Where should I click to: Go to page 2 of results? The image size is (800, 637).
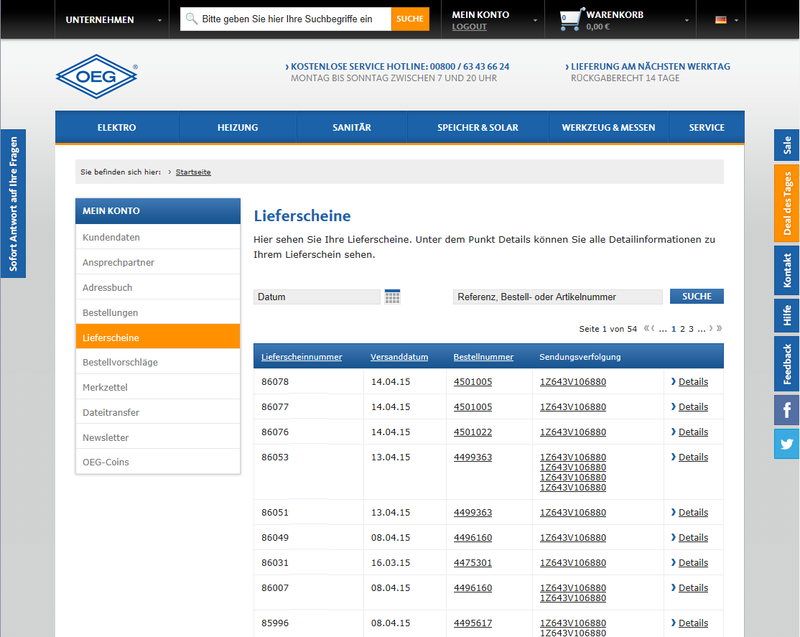click(x=682, y=328)
